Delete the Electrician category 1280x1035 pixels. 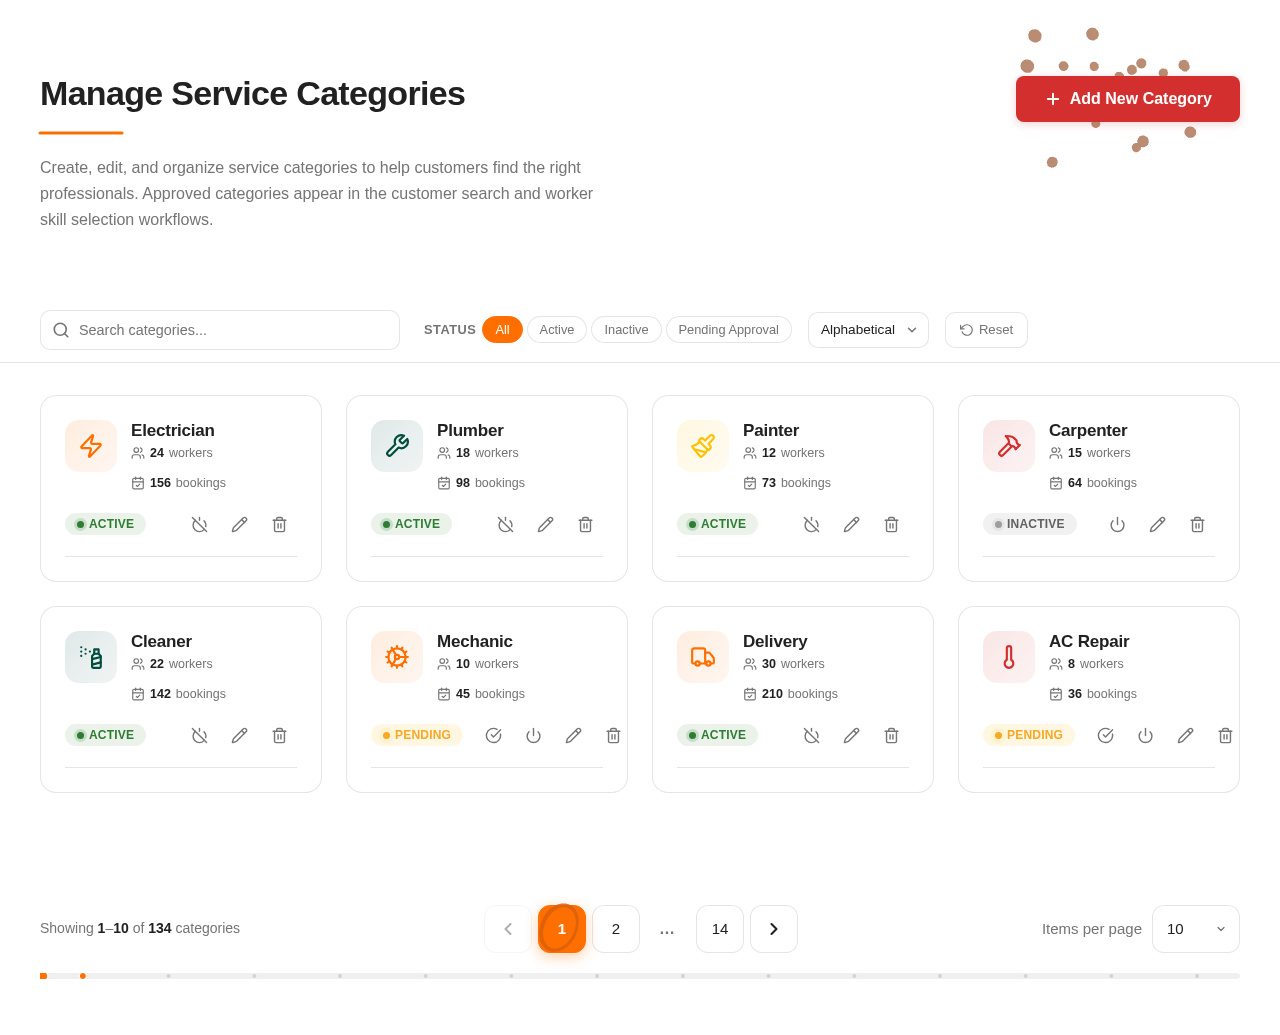coord(280,525)
